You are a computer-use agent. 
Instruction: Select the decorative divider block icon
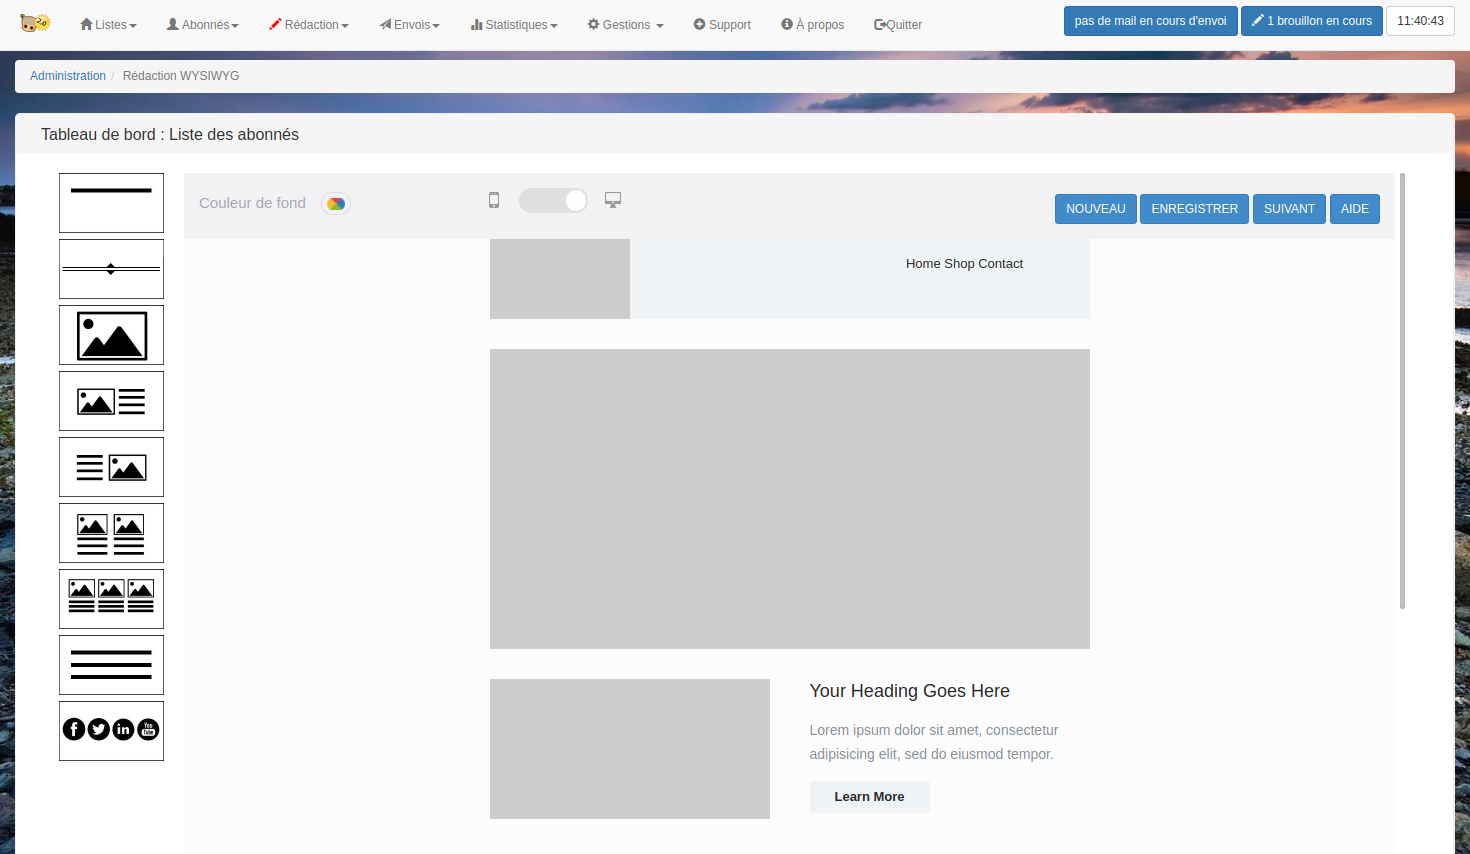(111, 269)
